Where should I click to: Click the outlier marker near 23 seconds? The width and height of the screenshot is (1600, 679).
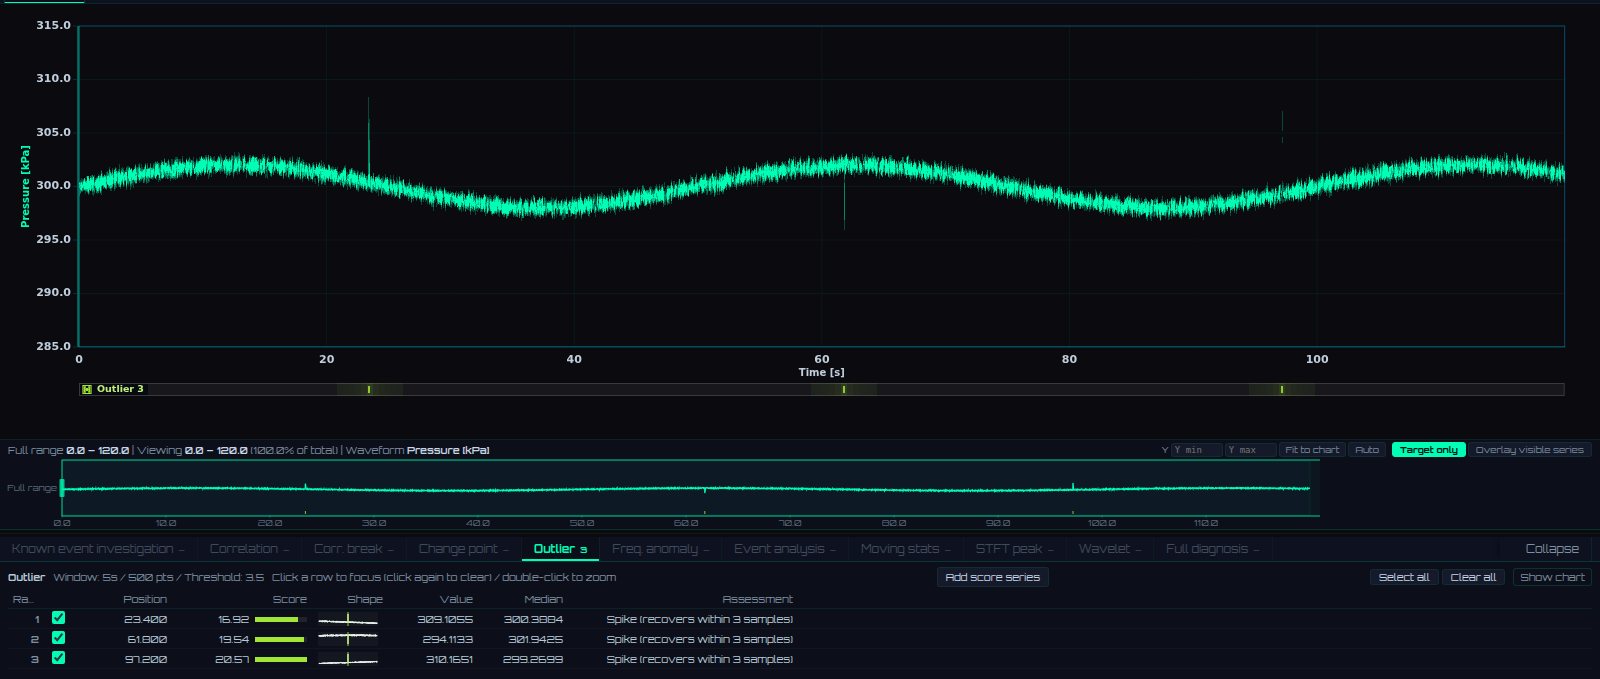click(x=369, y=389)
